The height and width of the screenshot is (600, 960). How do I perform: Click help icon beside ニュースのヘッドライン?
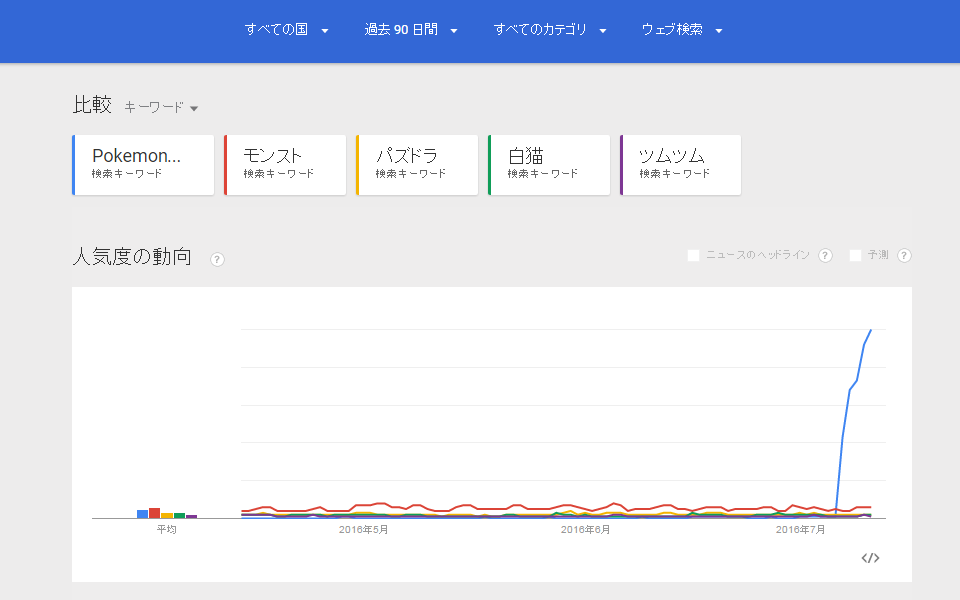tap(825, 256)
